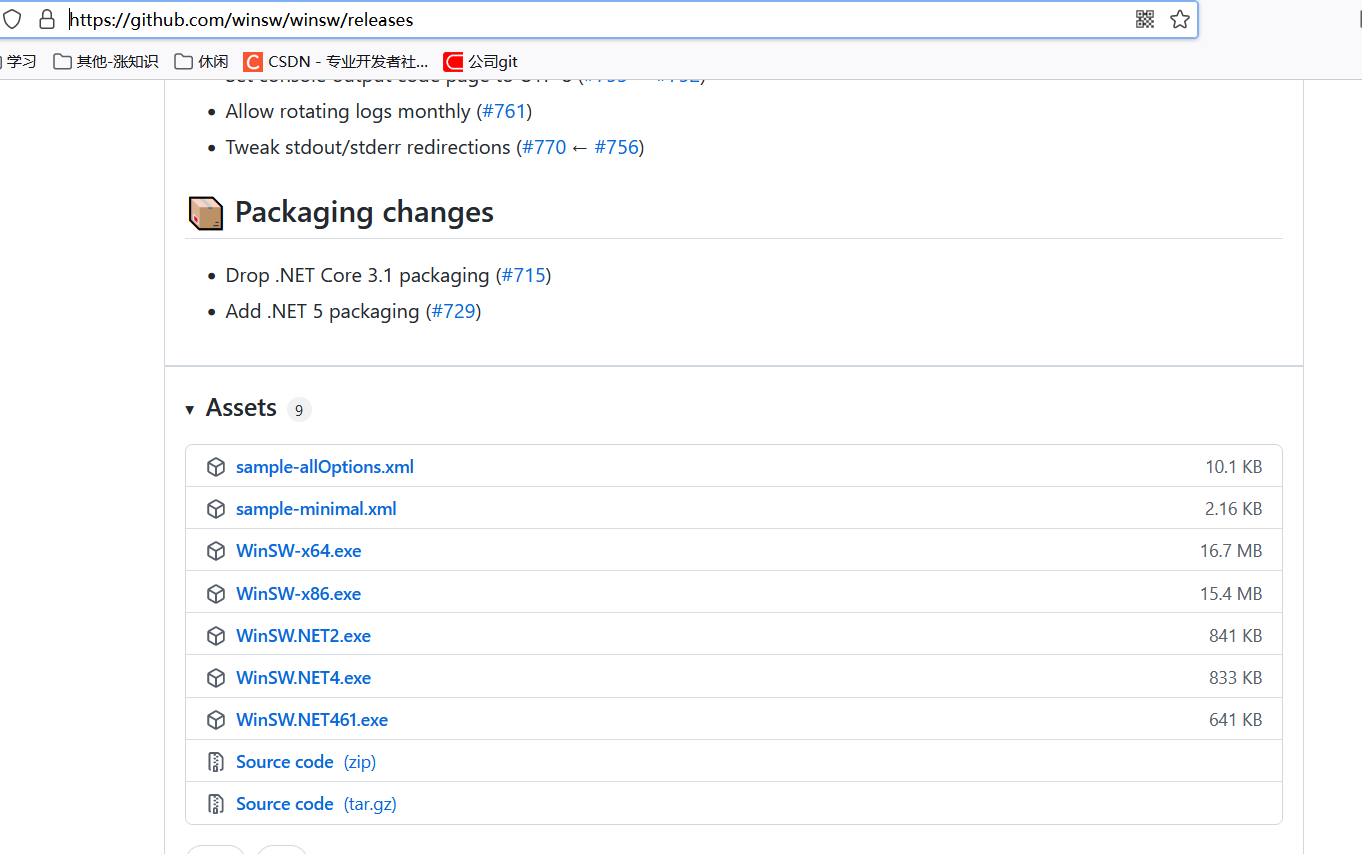Open the 其他-涨知识 bookmarks folder
Image resolution: width=1362 pixels, height=854 pixels.
click(106, 62)
